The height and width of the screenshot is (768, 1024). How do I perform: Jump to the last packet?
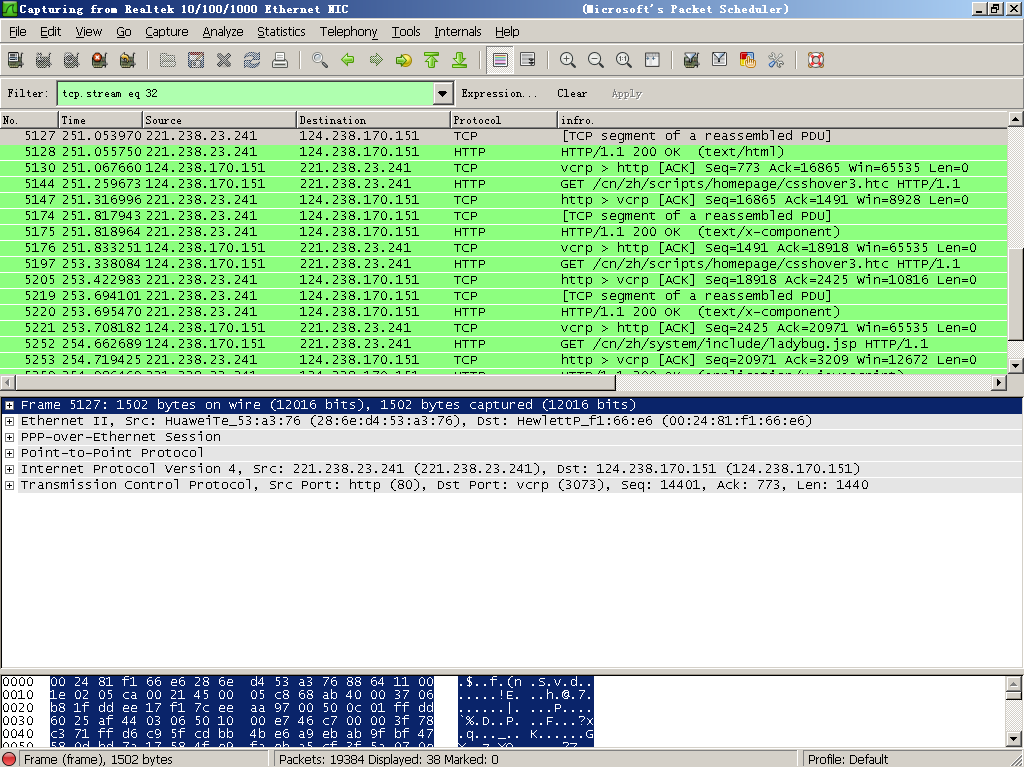point(460,60)
